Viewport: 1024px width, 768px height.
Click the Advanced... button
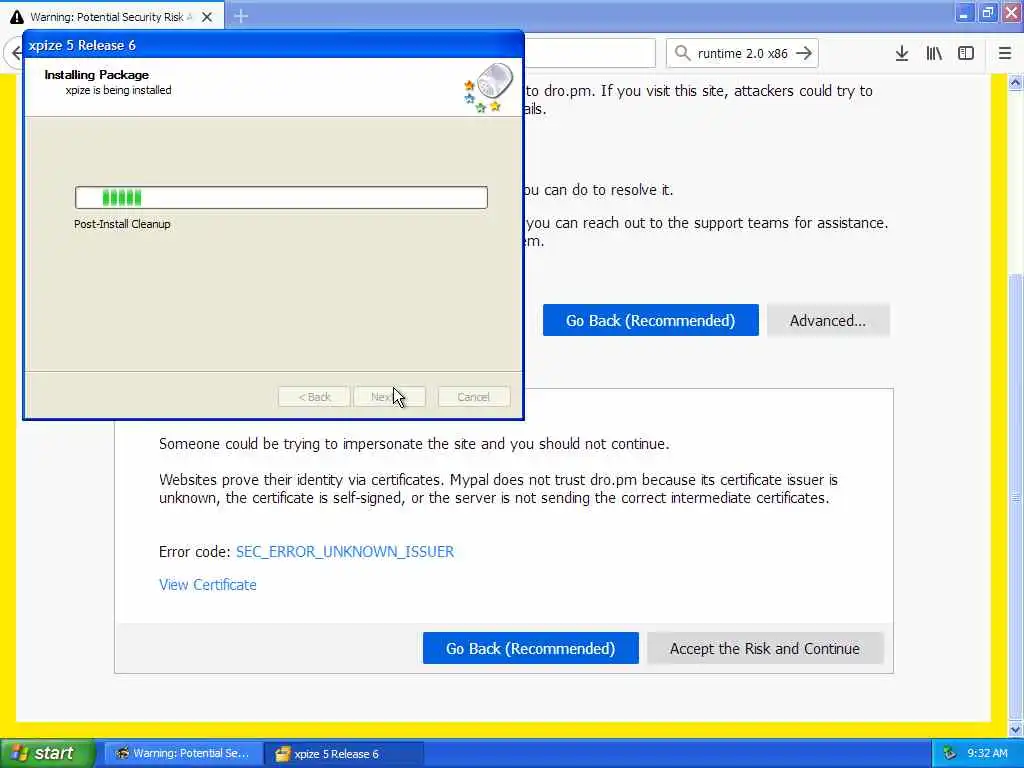click(827, 321)
